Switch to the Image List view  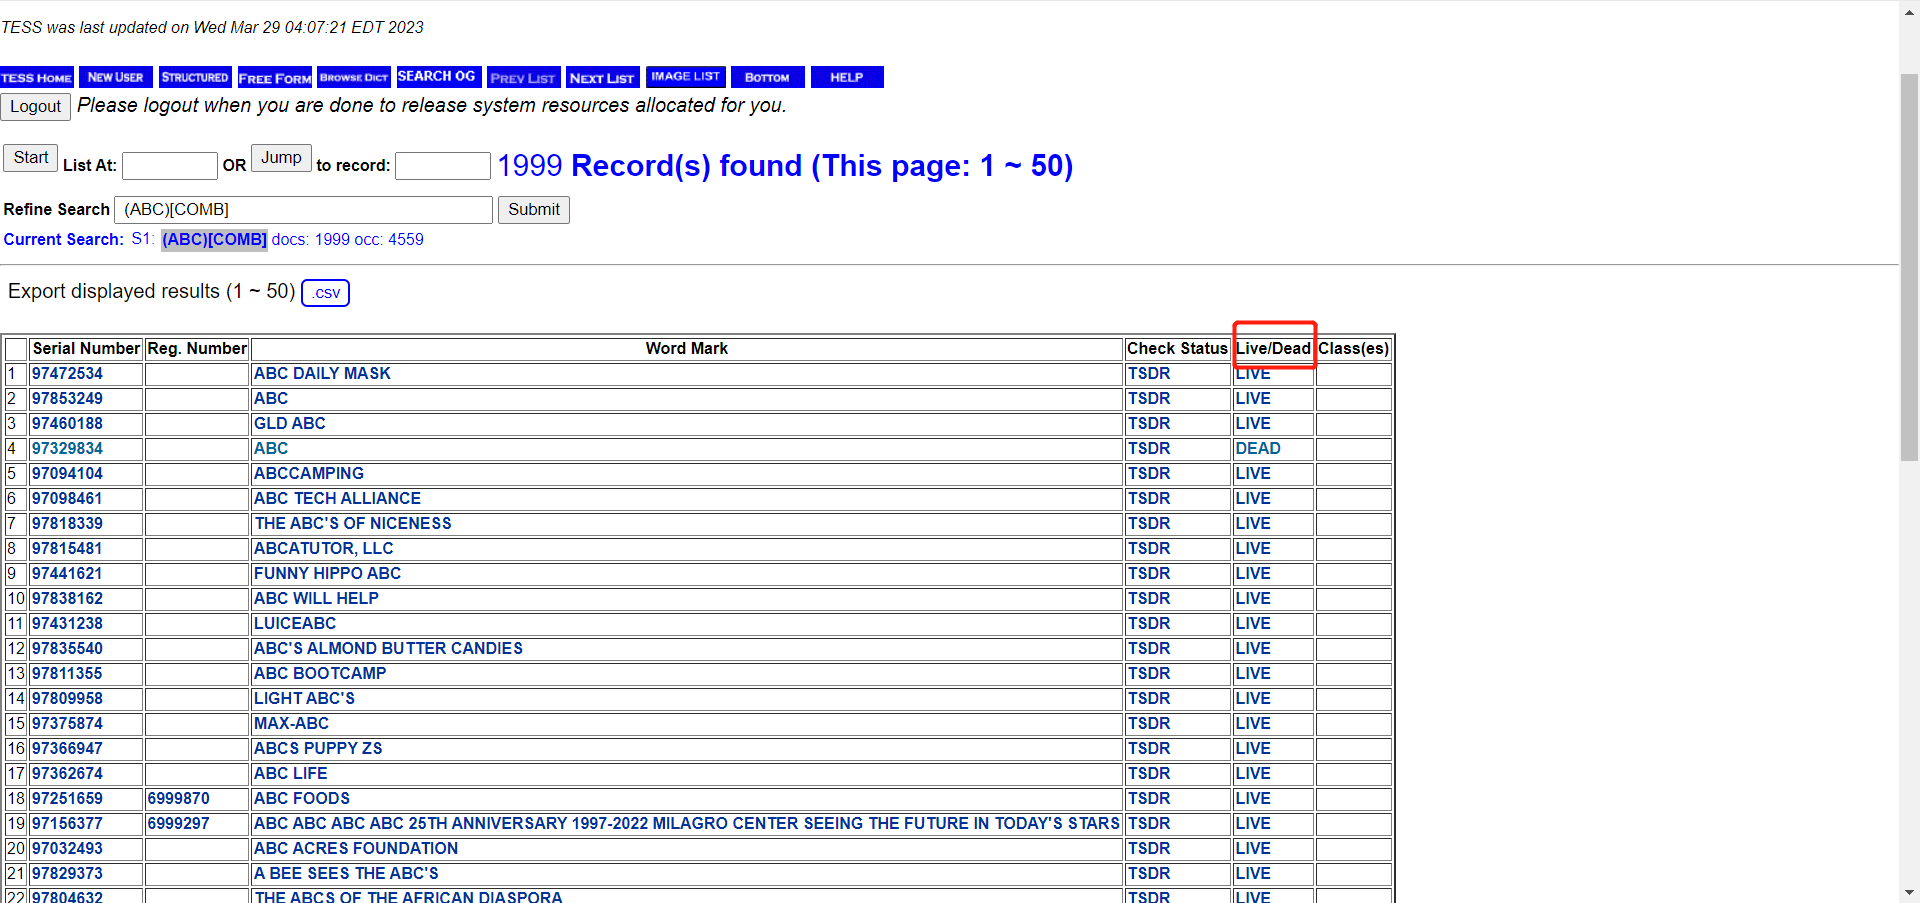point(685,77)
